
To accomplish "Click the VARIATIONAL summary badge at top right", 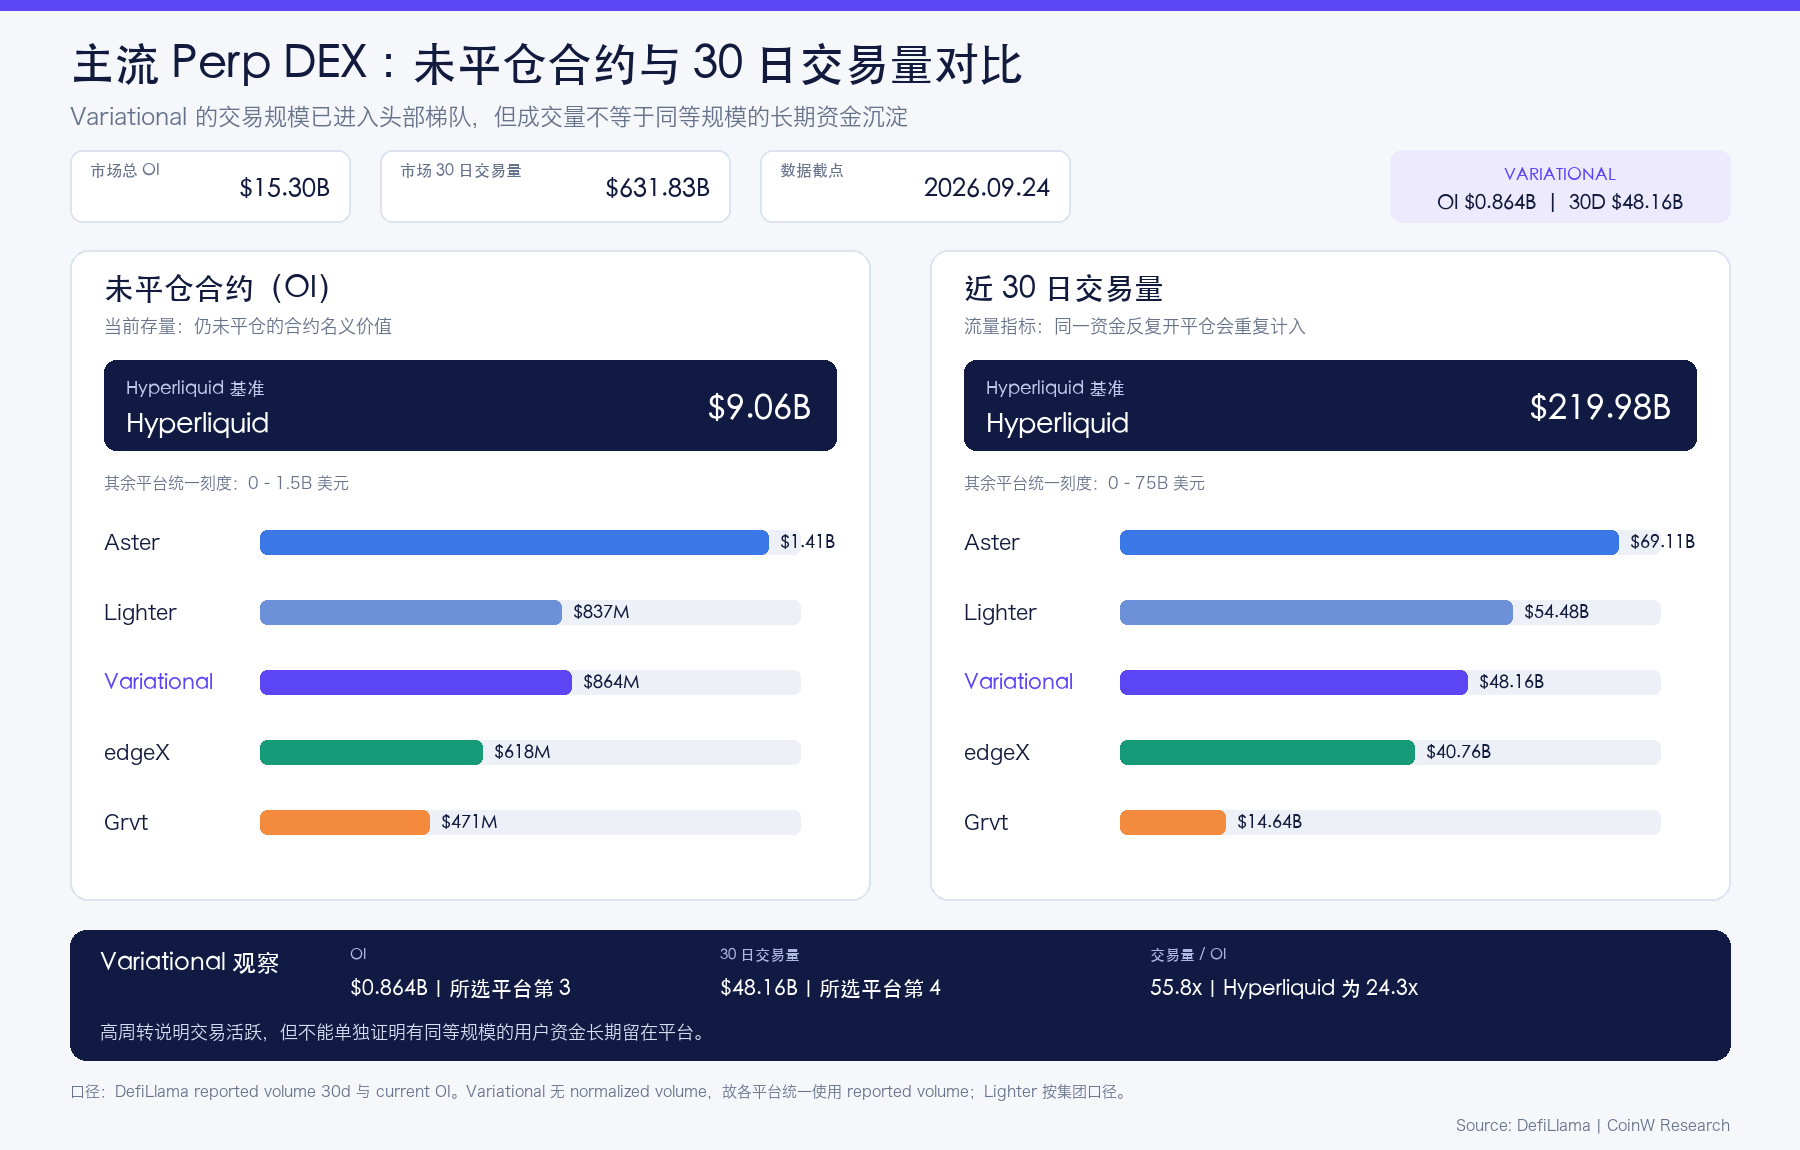I will point(1560,187).
